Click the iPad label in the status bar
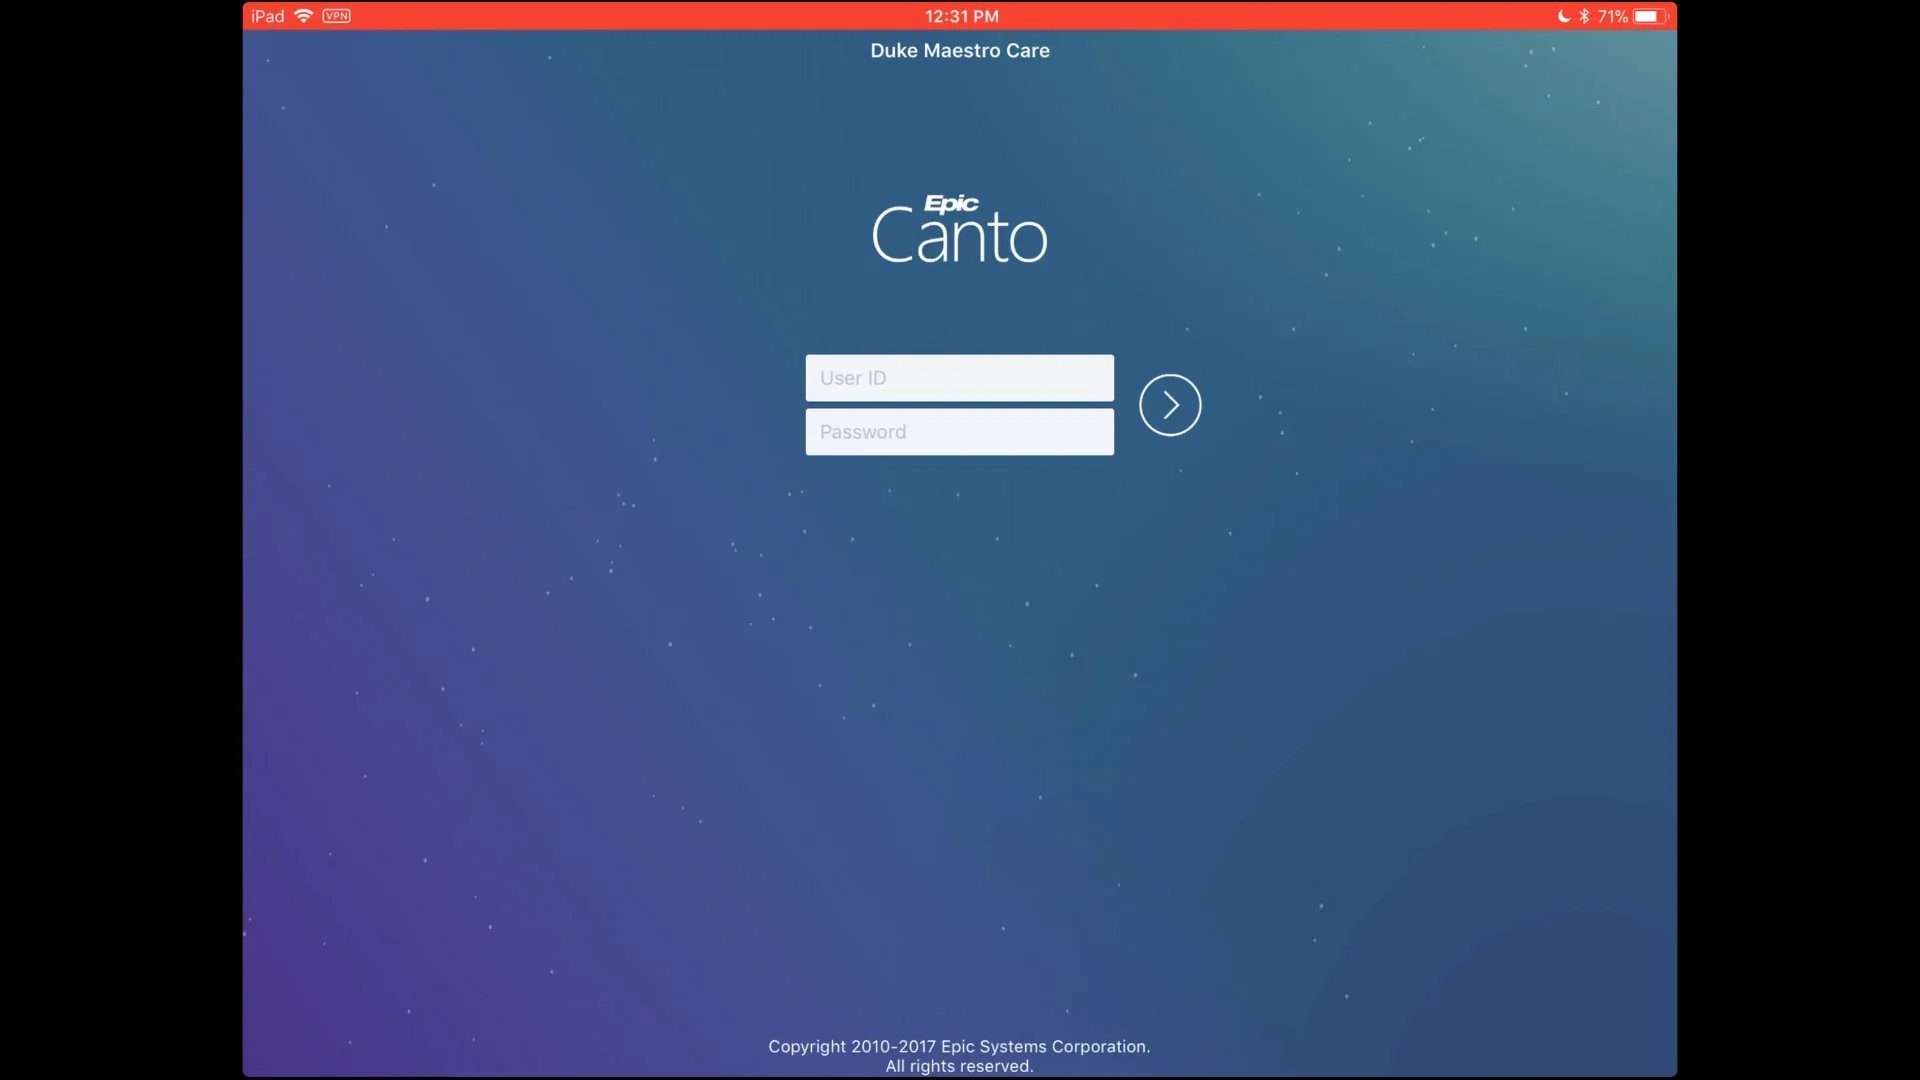 click(x=266, y=16)
